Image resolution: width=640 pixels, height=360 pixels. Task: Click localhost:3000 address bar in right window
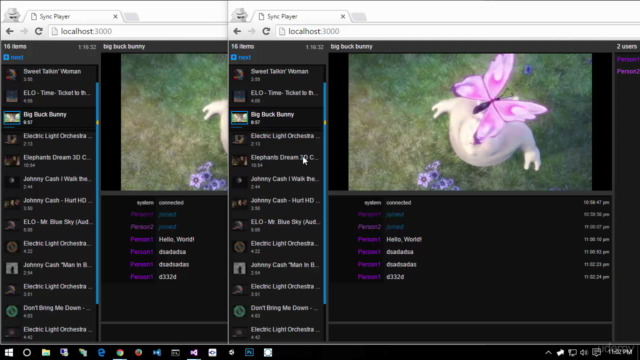(x=457, y=31)
